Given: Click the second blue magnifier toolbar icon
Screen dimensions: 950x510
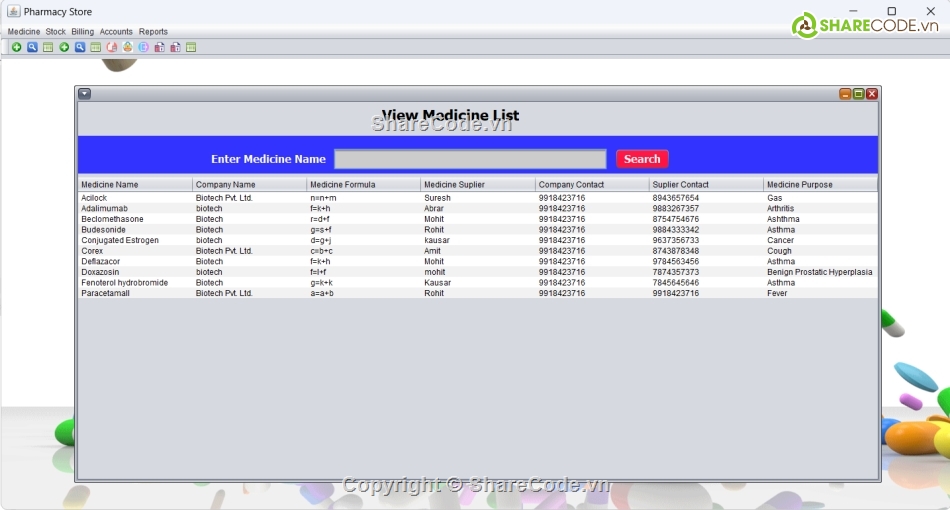Looking at the screenshot, I should click(x=80, y=47).
